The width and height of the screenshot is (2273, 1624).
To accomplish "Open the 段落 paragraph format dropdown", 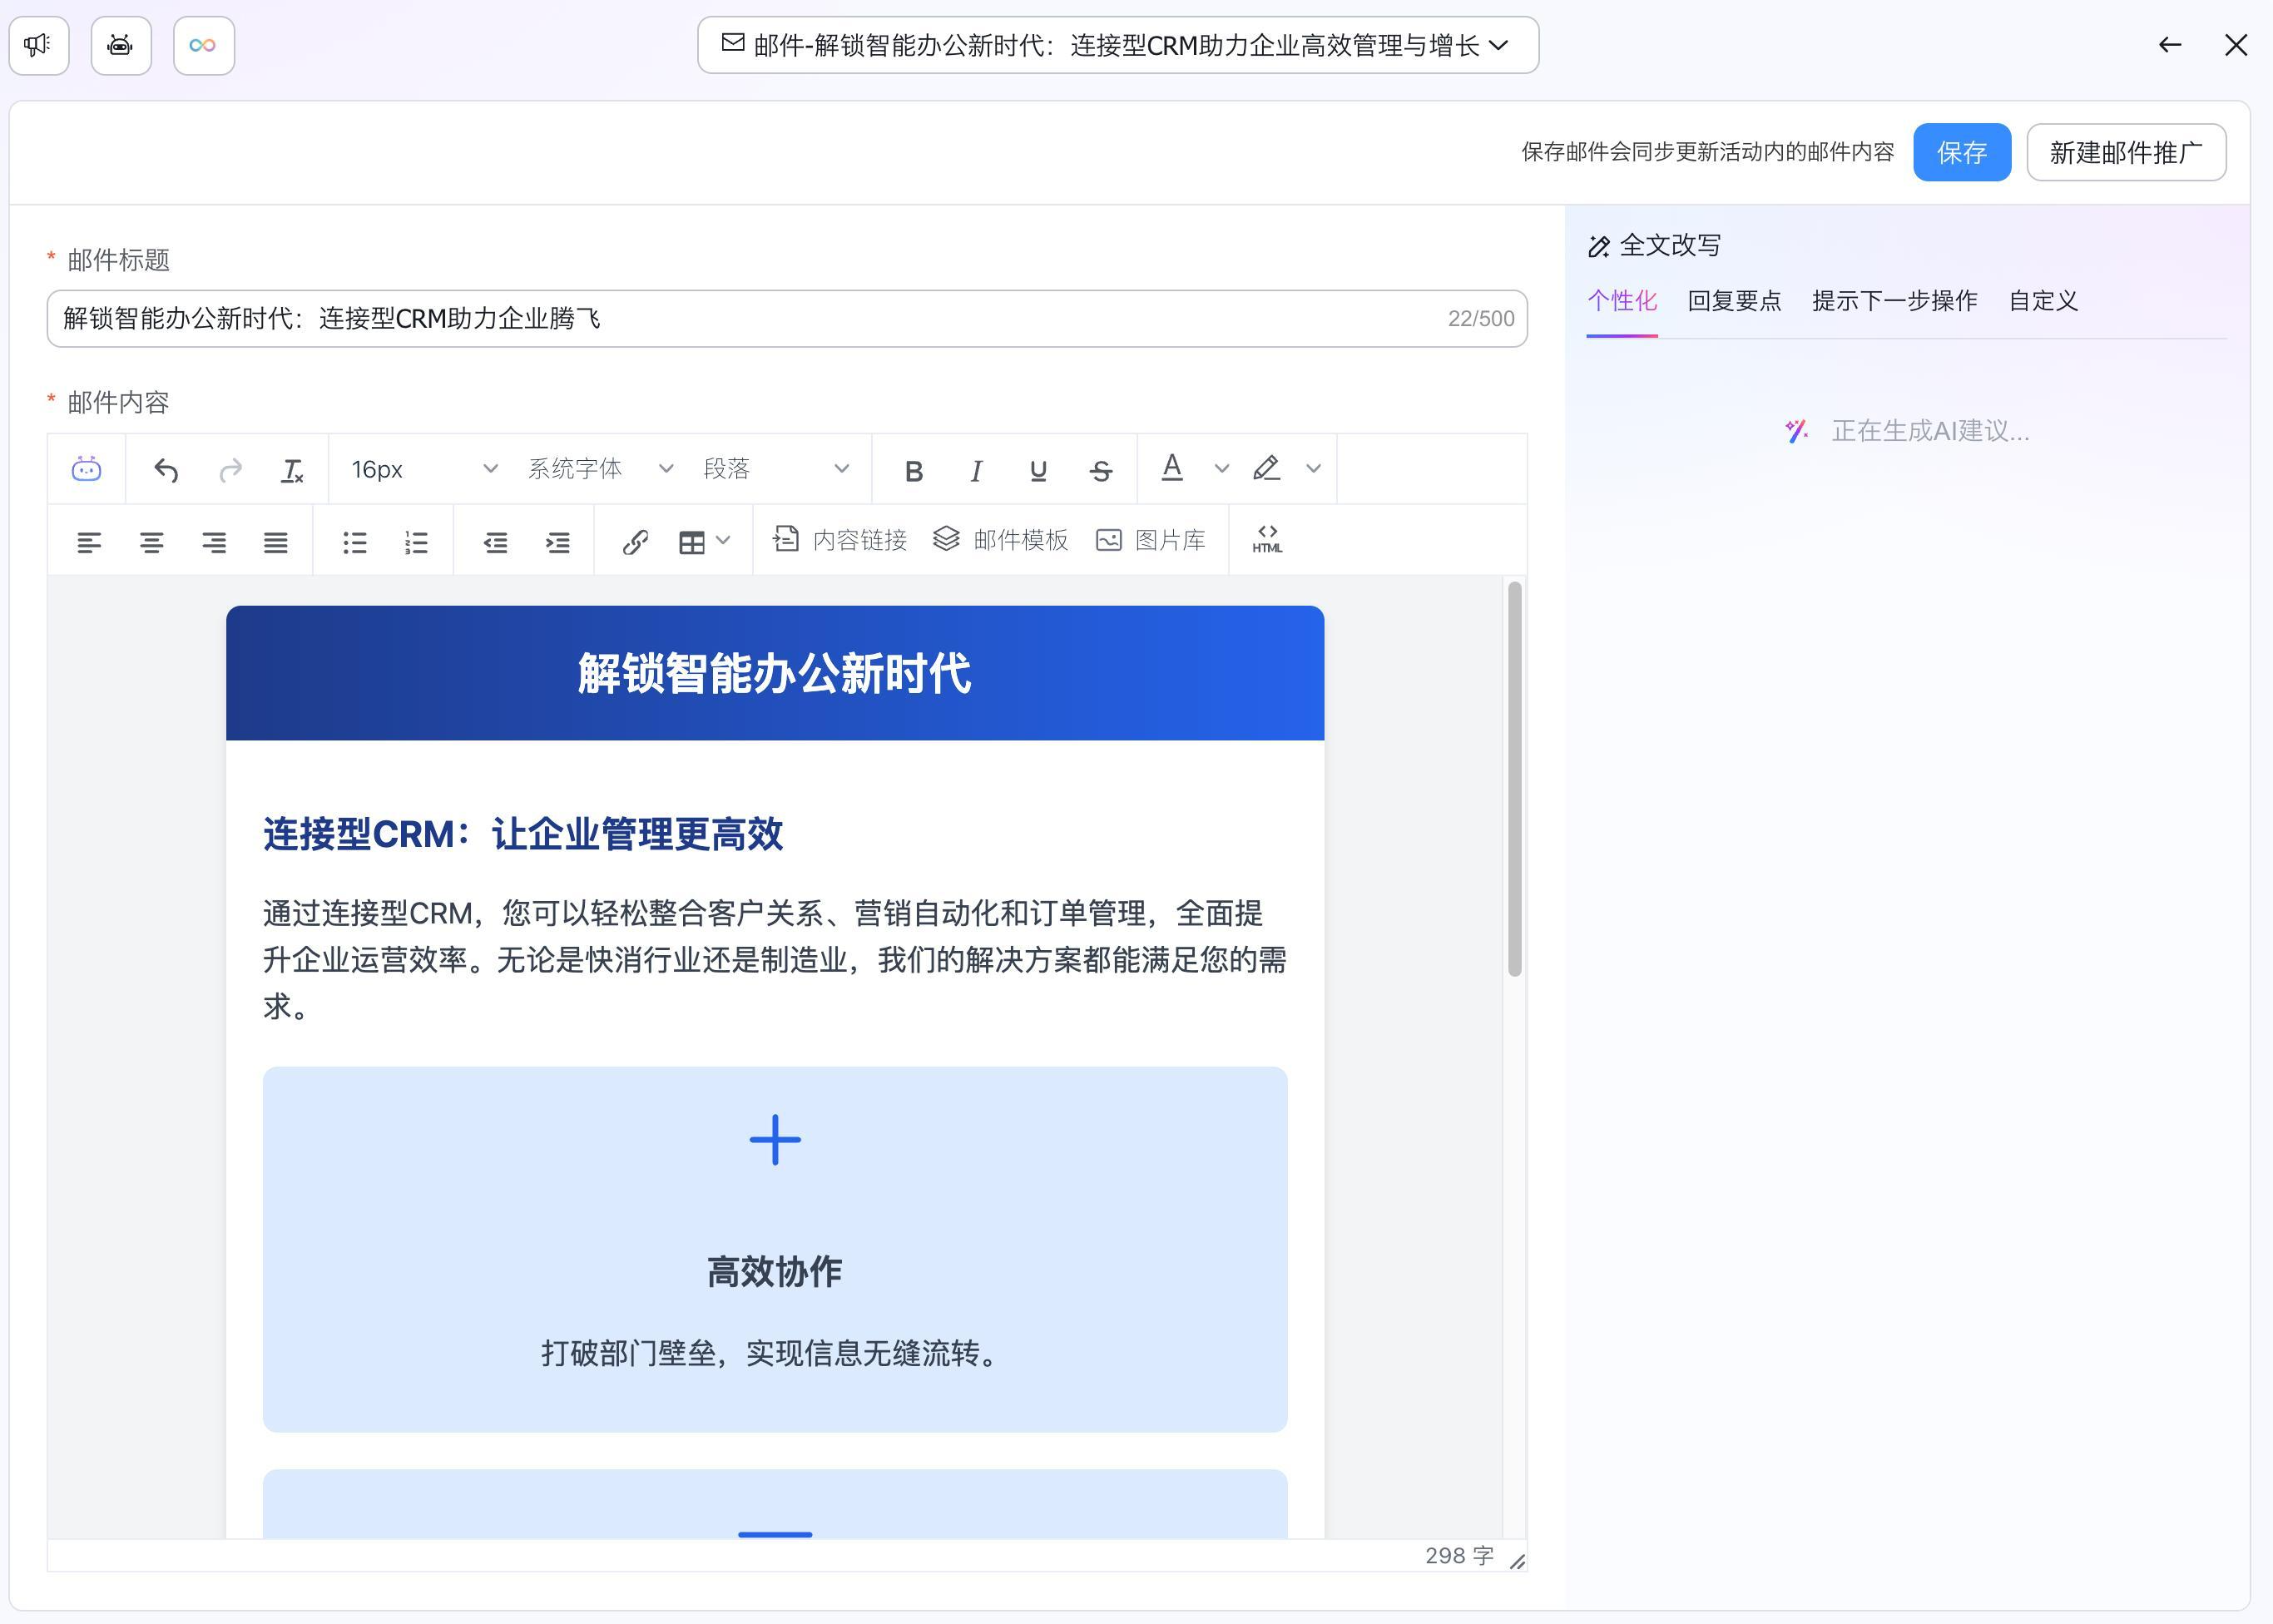I will click(x=776, y=469).
